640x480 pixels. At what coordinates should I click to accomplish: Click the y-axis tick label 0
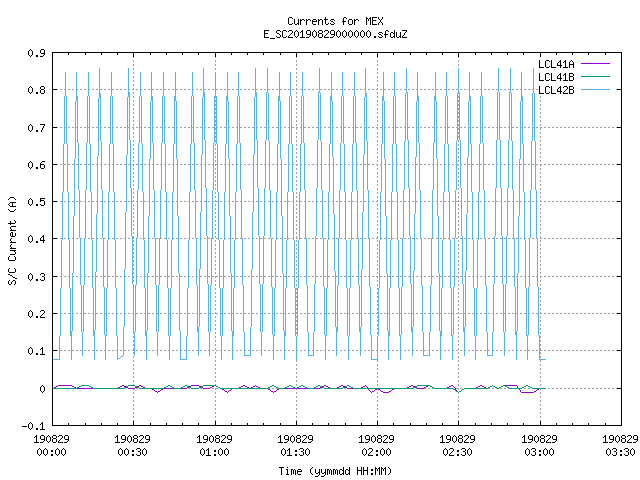click(42, 389)
